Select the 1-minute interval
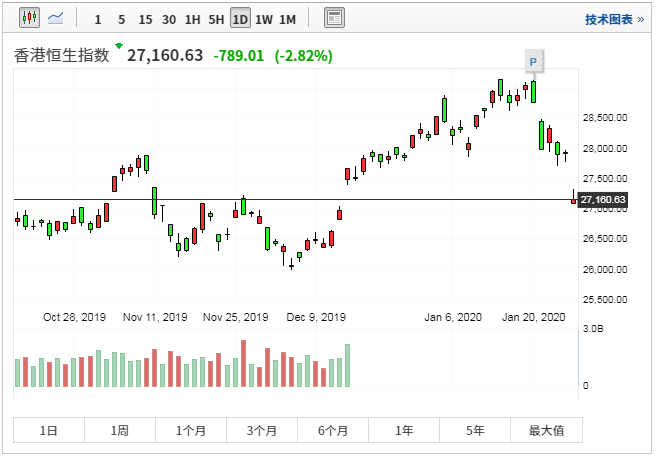660x456 pixels. click(x=97, y=19)
